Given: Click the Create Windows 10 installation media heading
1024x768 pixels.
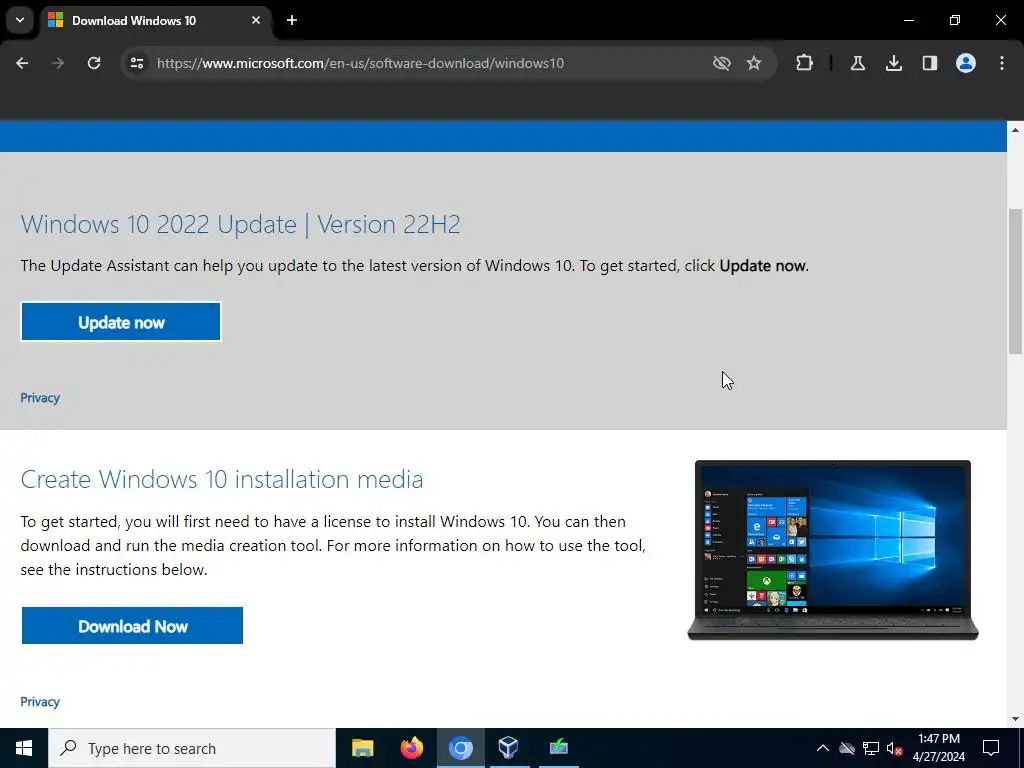Looking at the screenshot, I should pos(222,479).
